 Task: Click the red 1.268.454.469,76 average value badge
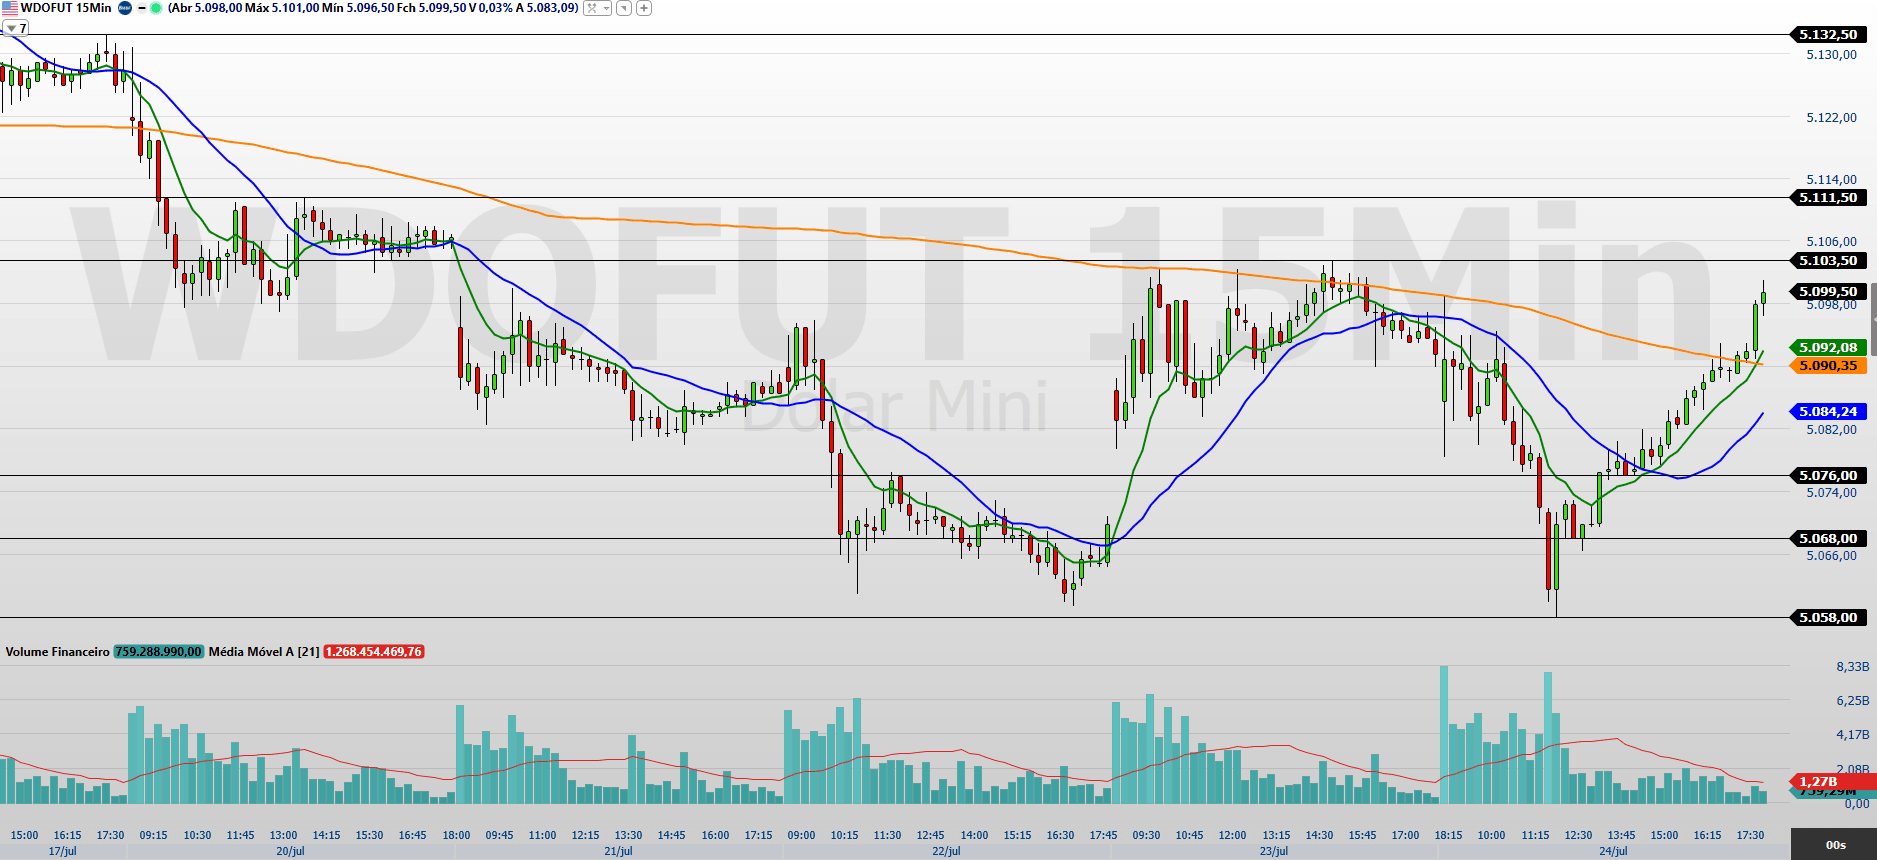coord(374,652)
